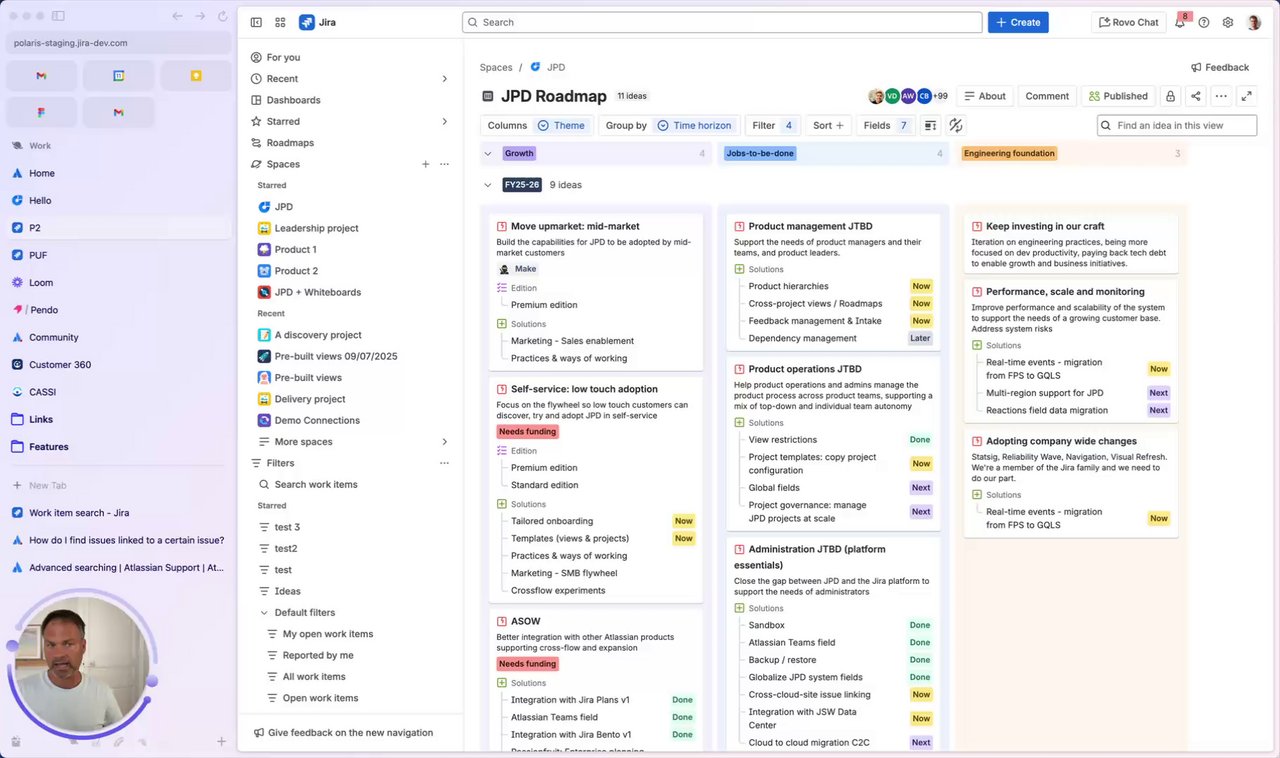Click the Spaces breadcrumb link

click(496, 67)
